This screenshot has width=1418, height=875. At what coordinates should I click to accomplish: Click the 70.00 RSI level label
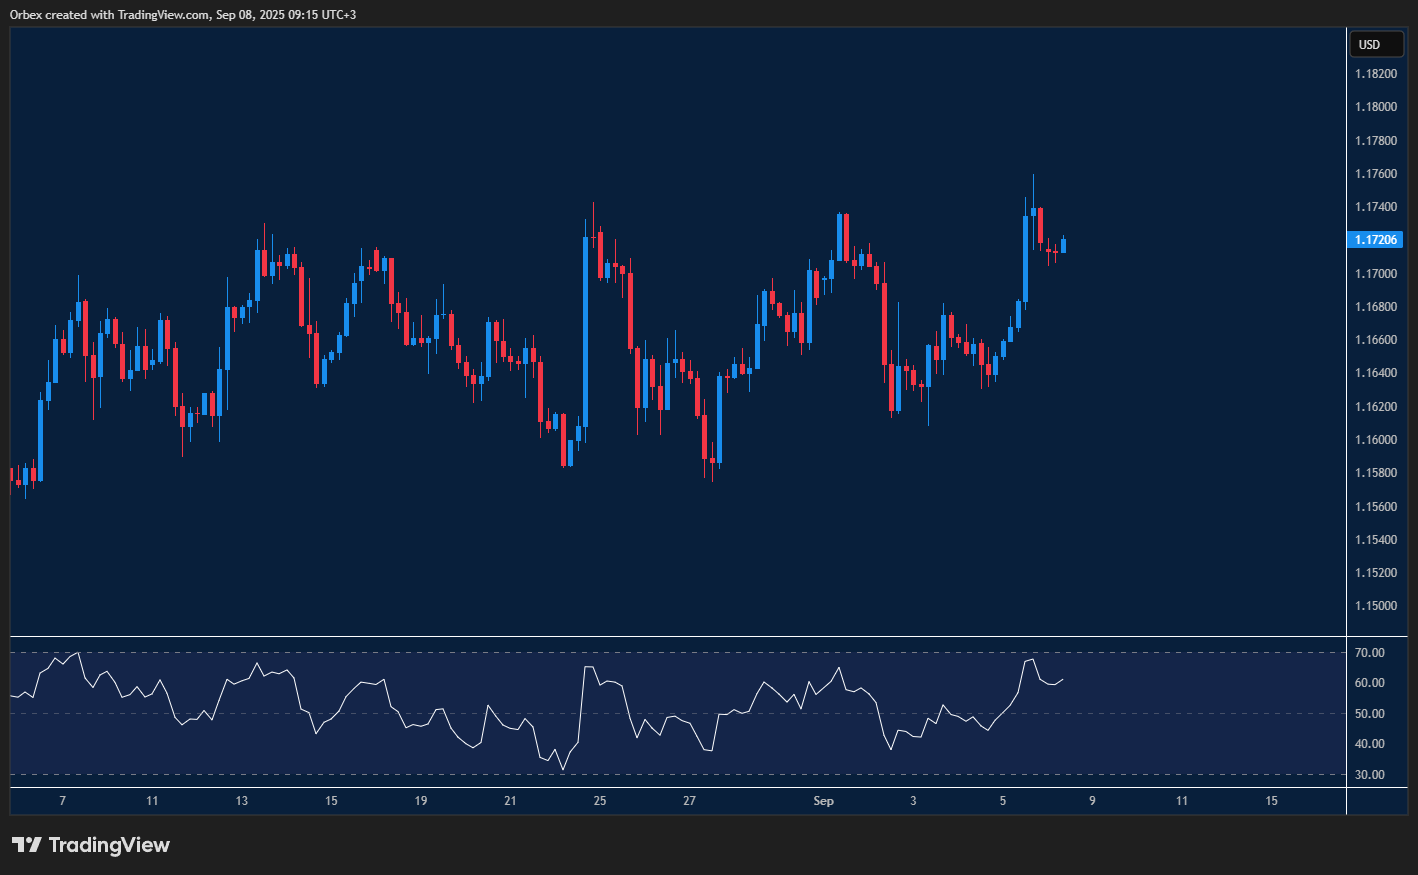pos(1370,651)
